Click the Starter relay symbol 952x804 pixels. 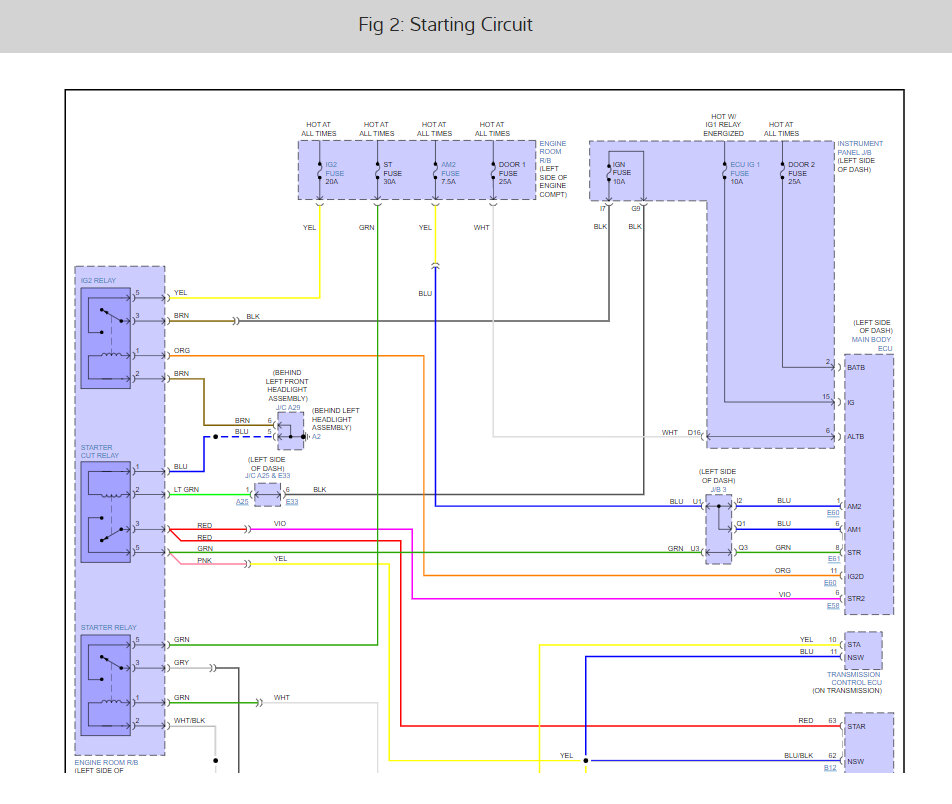point(105,683)
